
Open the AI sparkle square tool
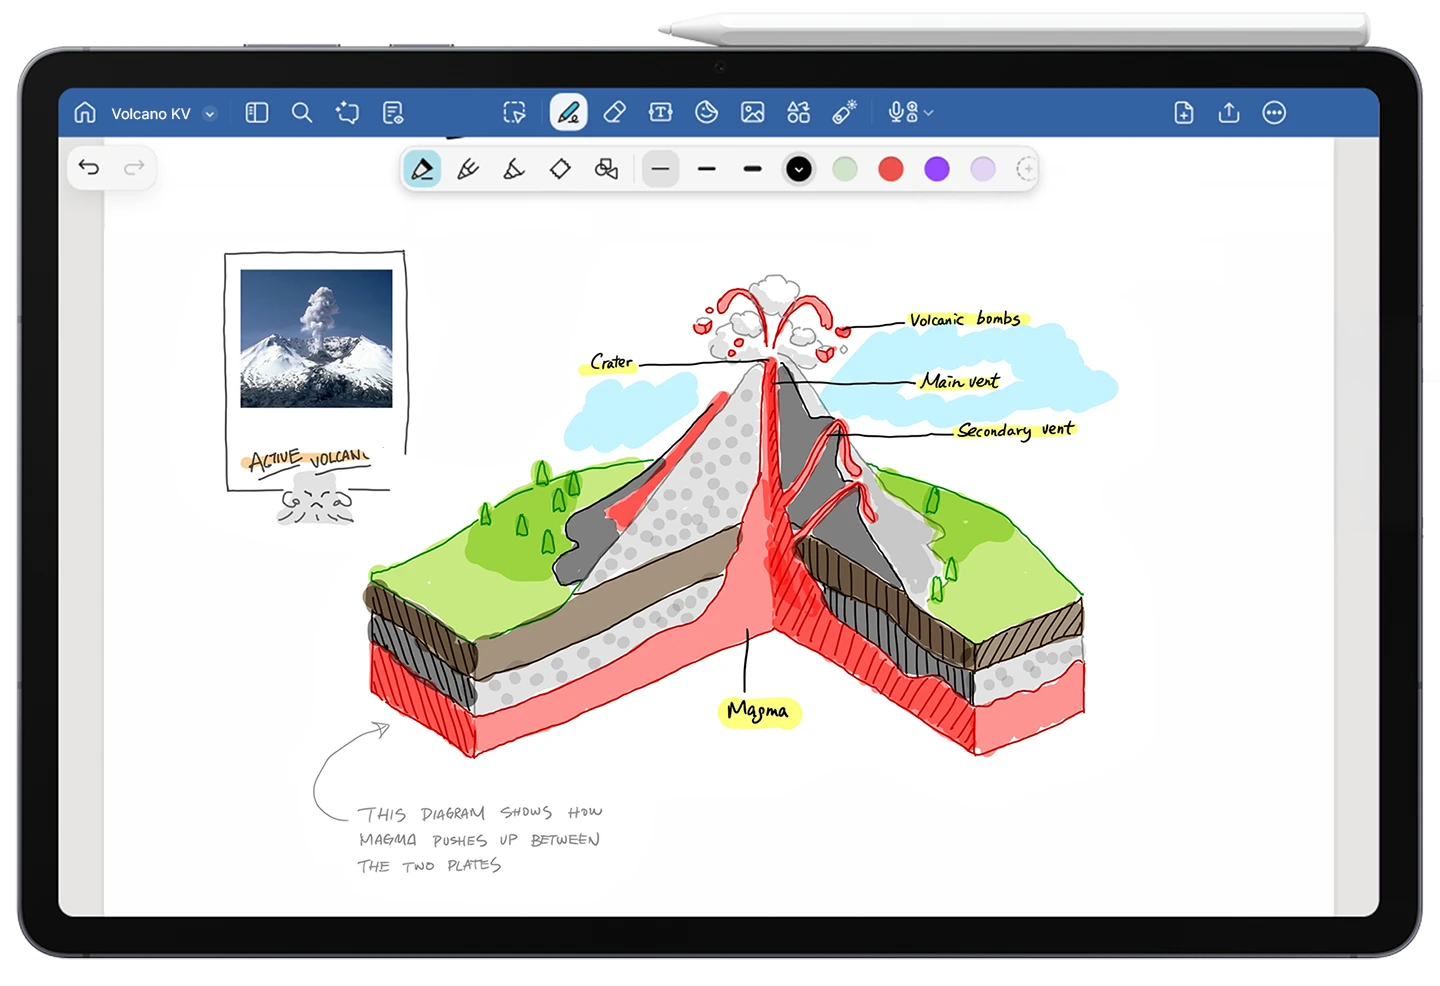point(347,113)
